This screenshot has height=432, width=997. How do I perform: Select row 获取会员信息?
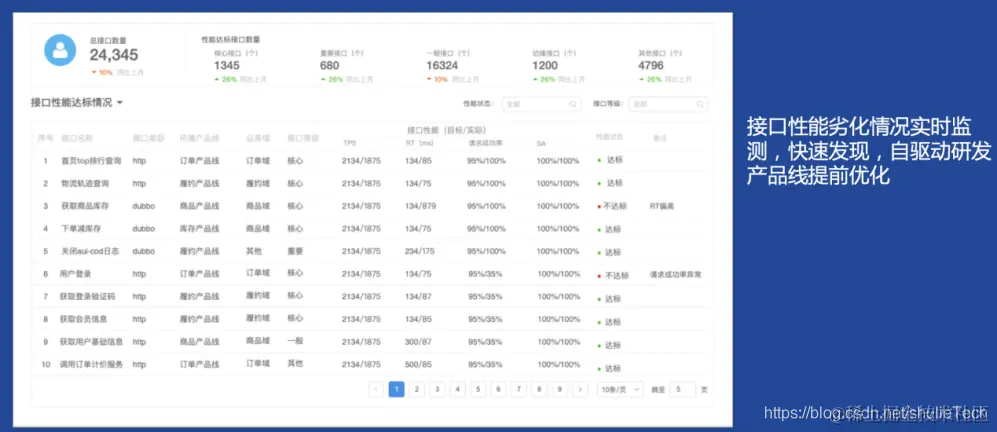(372, 319)
